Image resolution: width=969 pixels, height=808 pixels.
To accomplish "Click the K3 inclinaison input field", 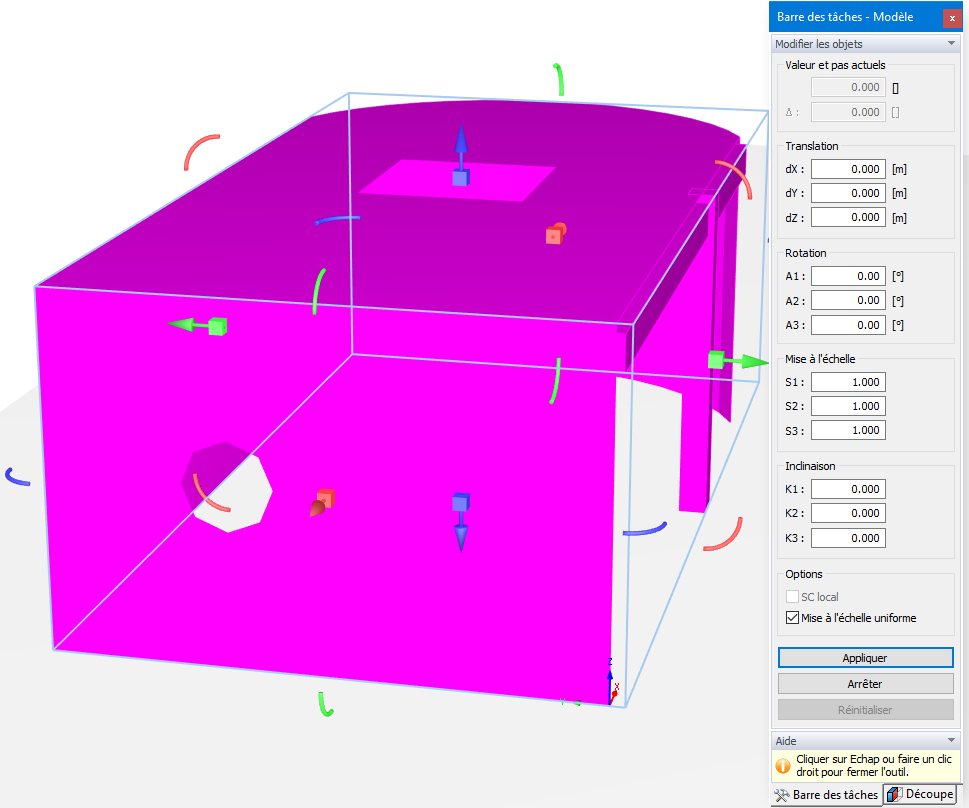I will (x=848, y=538).
